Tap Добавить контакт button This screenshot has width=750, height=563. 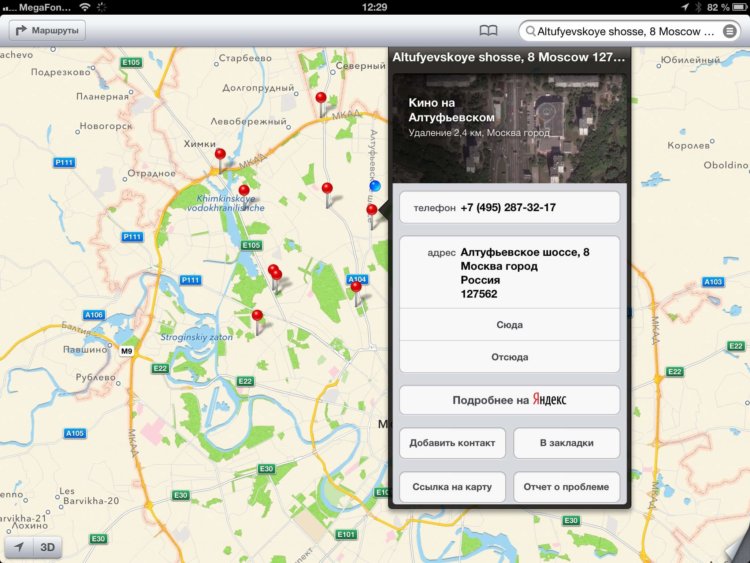pos(452,443)
